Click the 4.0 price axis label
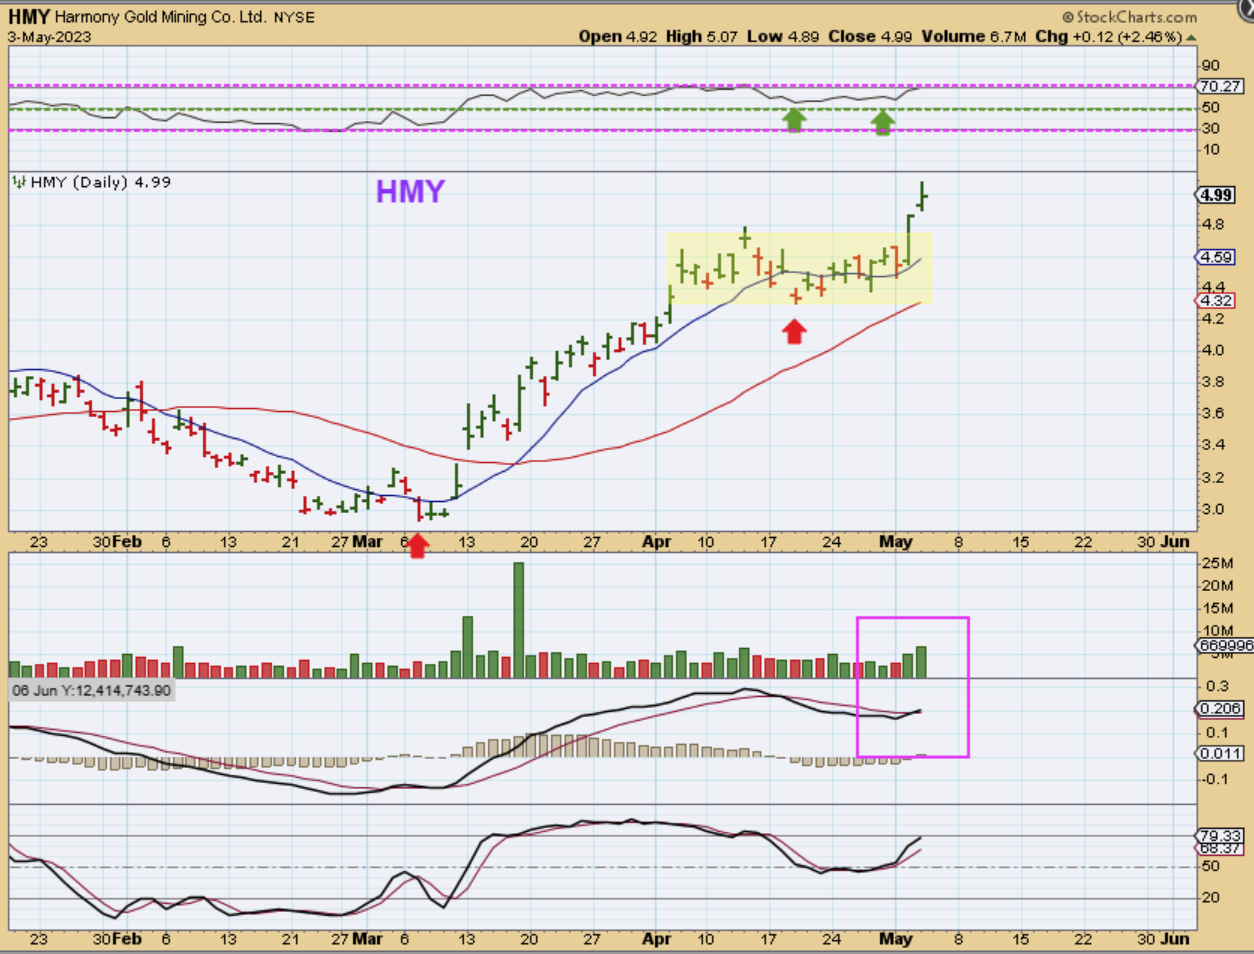The height and width of the screenshot is (954, 1254). coord(1212,350)
